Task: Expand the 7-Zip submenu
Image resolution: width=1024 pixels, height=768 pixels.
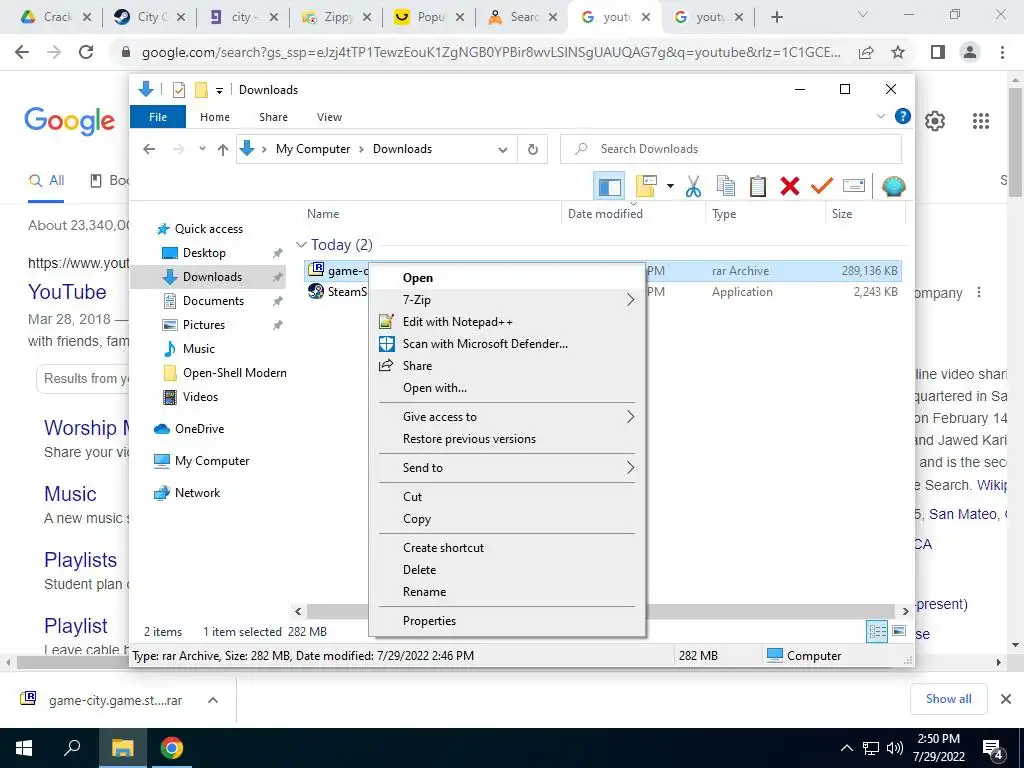Action: 507,300
